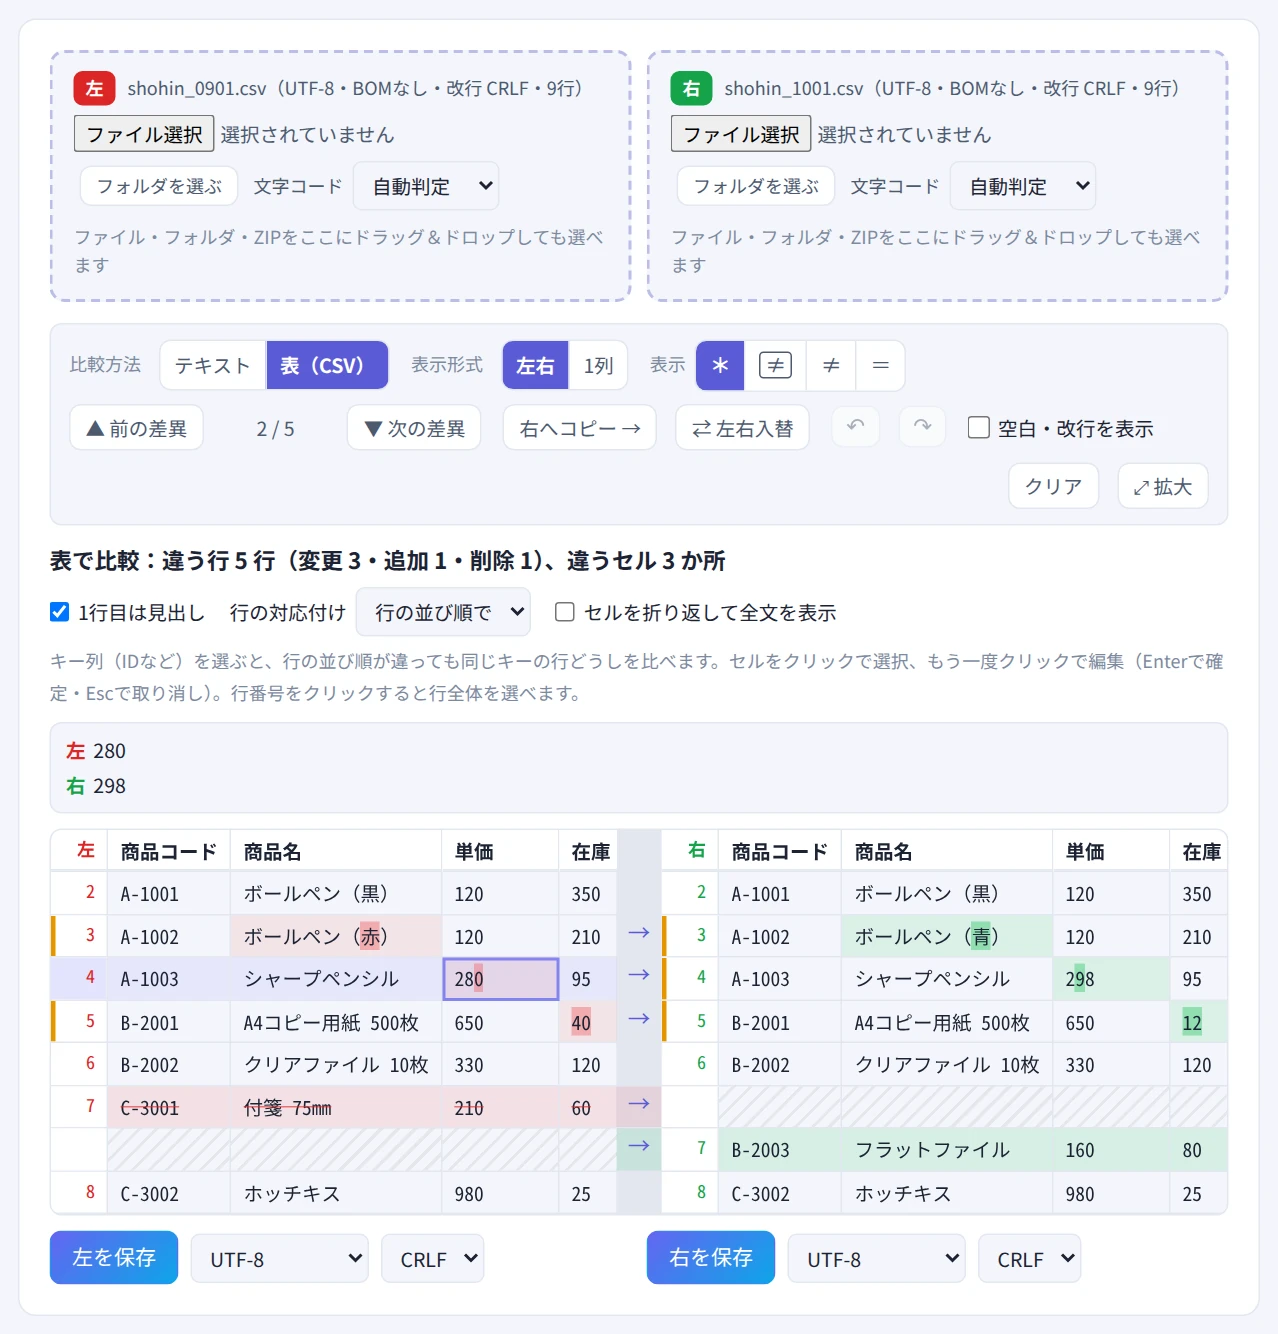
Task: Select 表（CSV）comparison method
Action: click(x=327, y=365)
